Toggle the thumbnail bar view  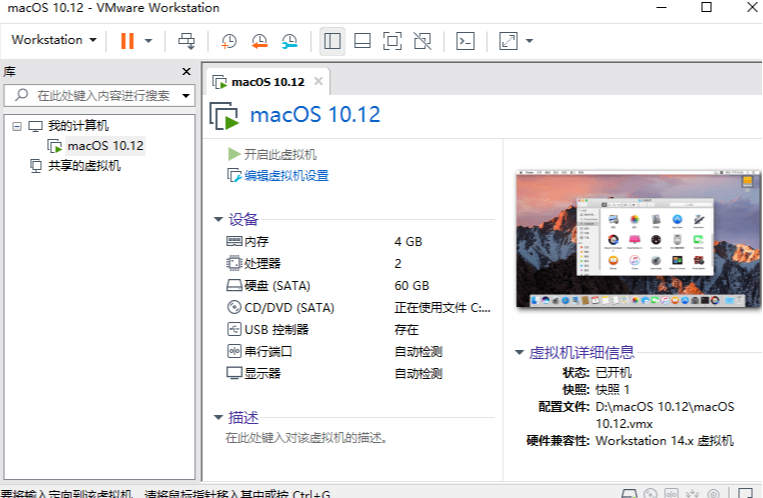pyautogui.click(x=363, y=41)
